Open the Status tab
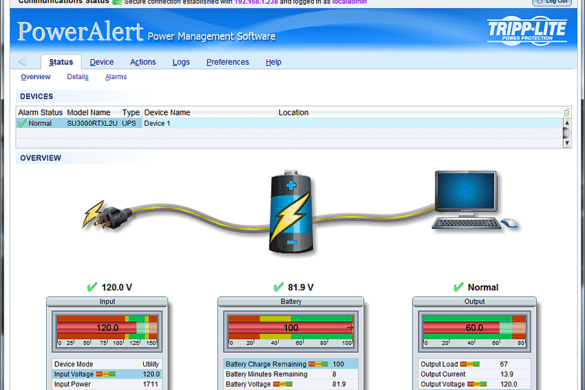This screenshot has height=390, width=585. tap(61, 62)
